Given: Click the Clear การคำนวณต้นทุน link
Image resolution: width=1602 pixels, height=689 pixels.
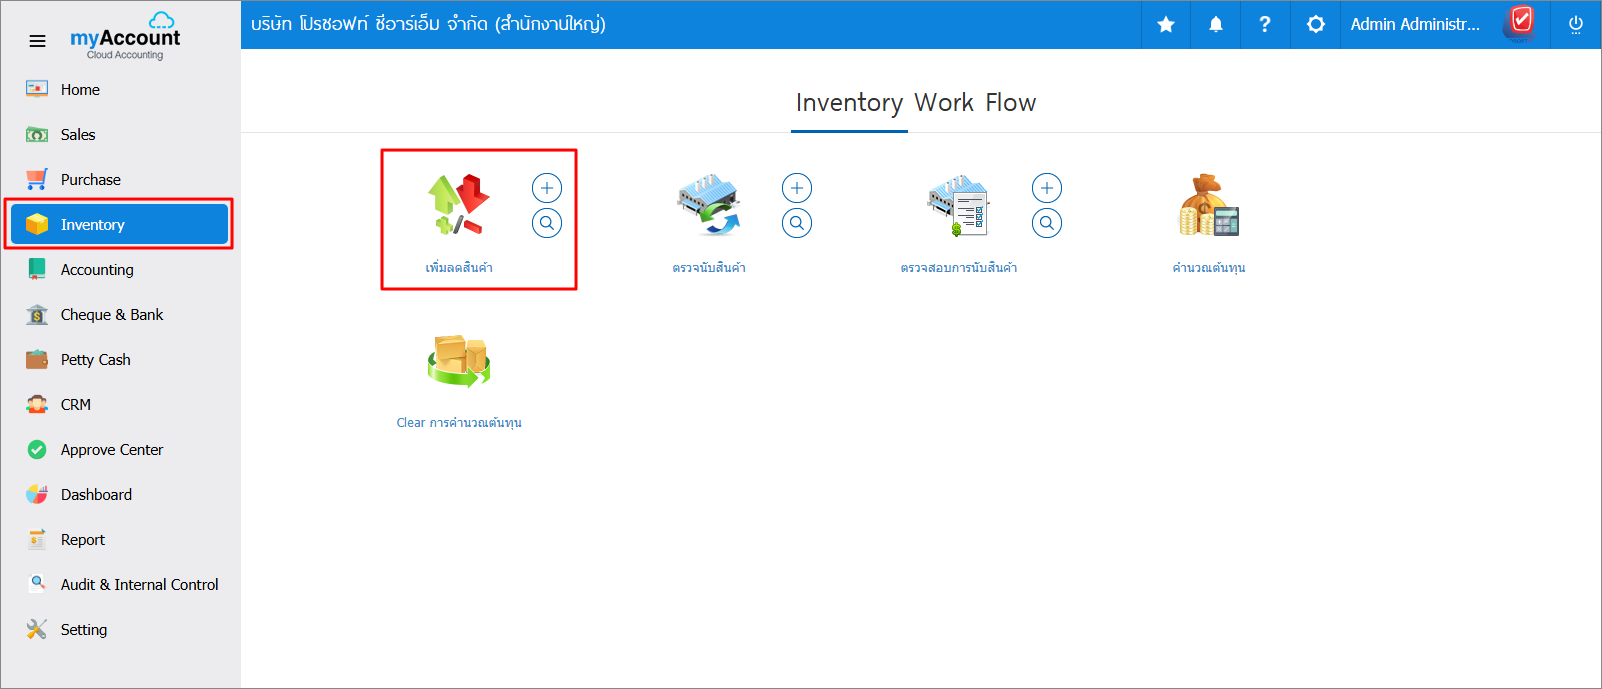Looking at the screenshot, I should 459,423.
